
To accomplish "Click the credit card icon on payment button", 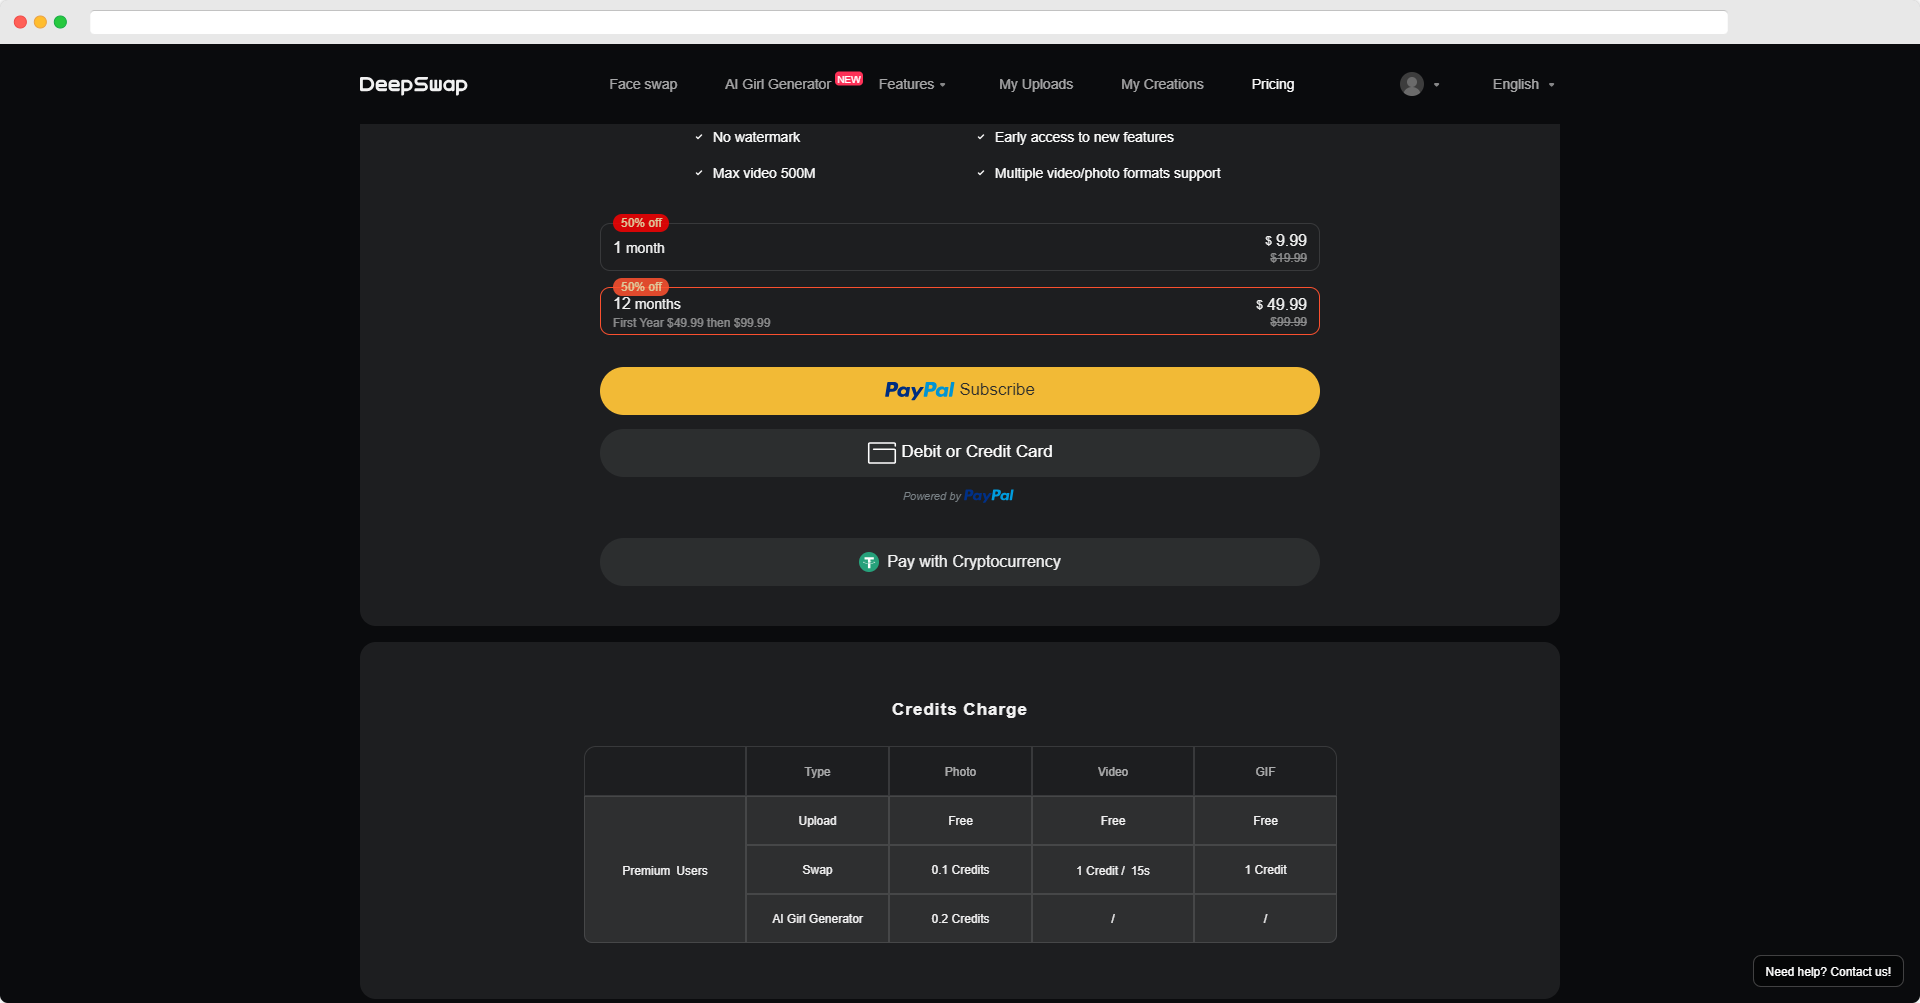I will (x=880, y=452).
